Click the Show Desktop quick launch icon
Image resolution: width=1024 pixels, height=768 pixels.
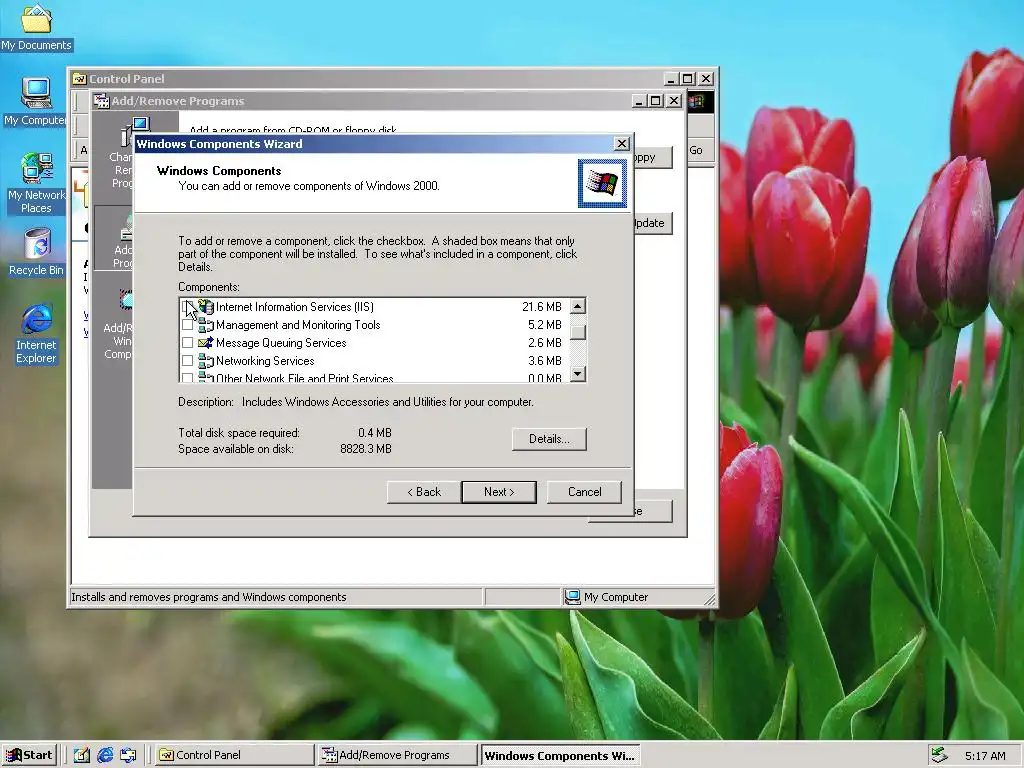tap(81, 755)
